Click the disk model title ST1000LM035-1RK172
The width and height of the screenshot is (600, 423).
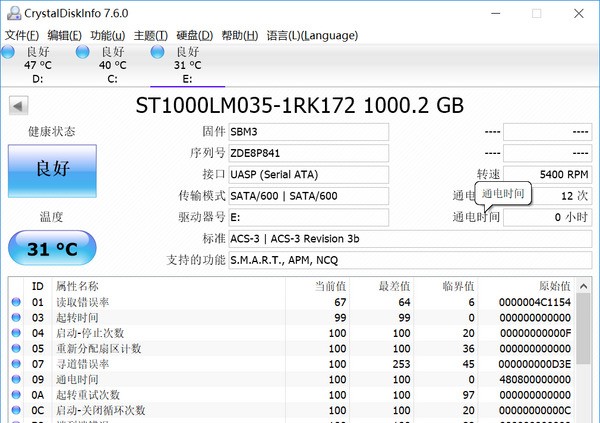pos(245,106)
